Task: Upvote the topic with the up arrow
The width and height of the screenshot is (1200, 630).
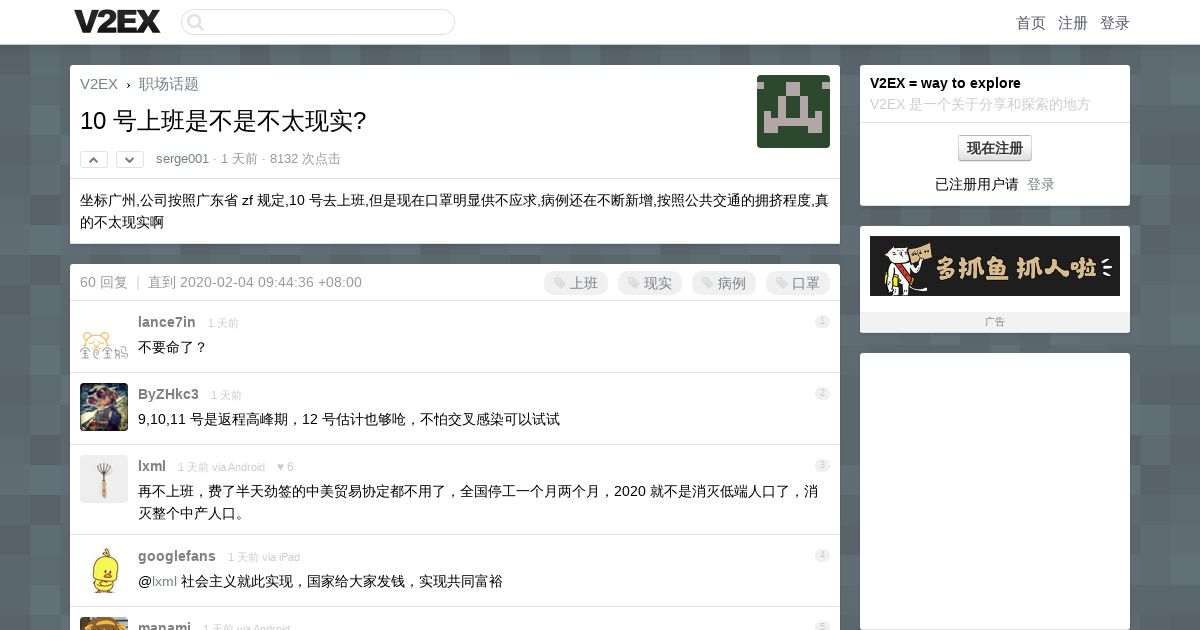Action: point(94,159)
